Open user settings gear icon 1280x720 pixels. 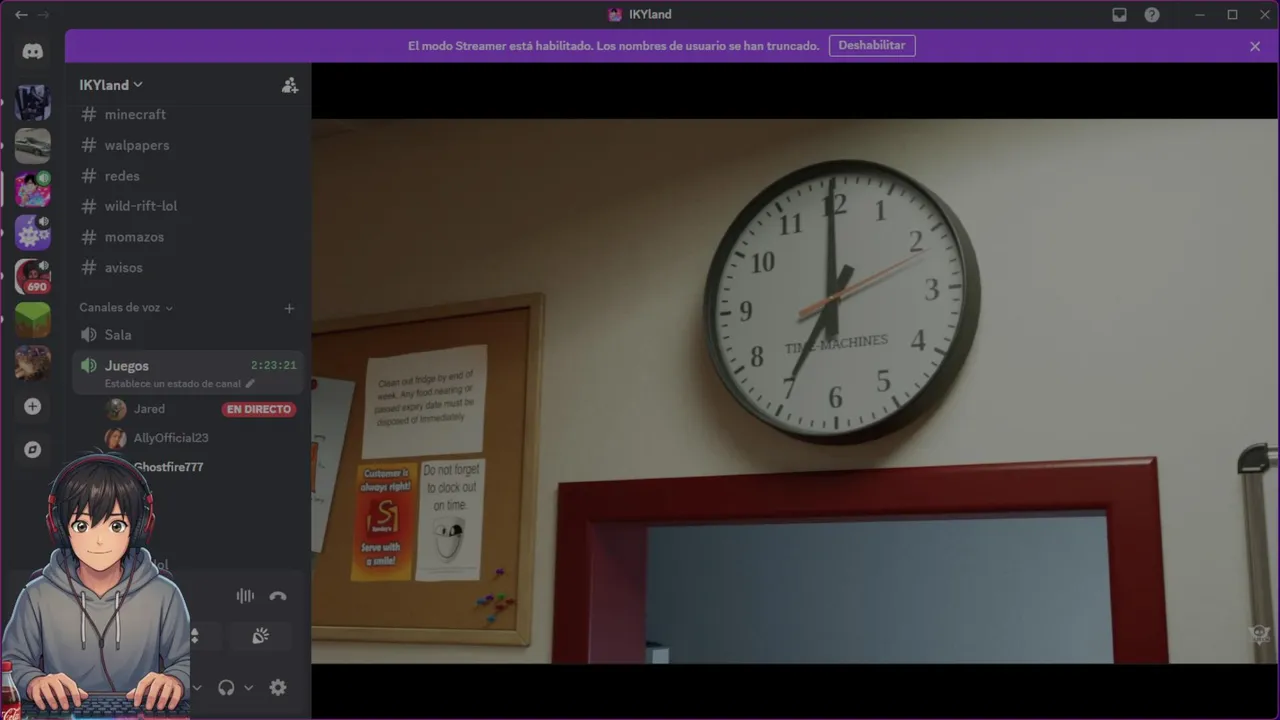tap(278, 687)
